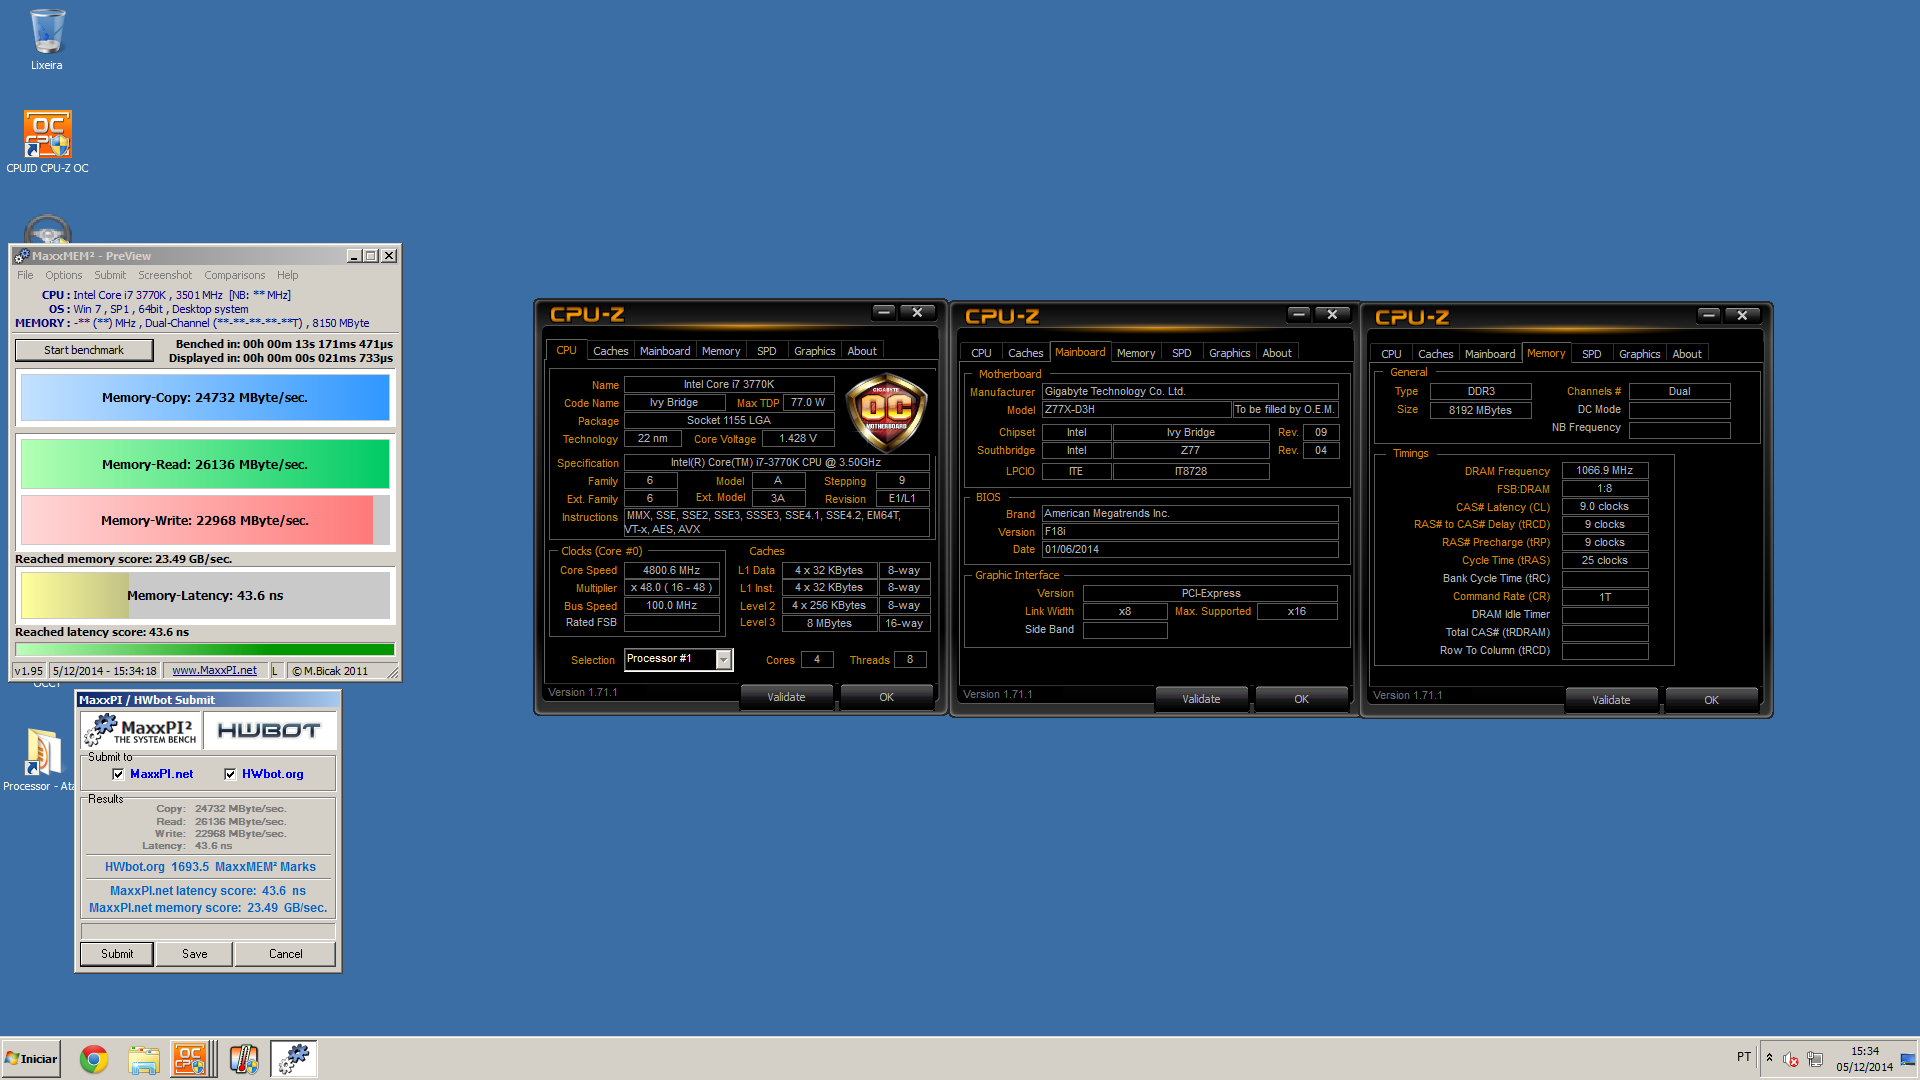Screen dimensions: 1920x1080
Task: Open the Options menu in MaxxMEM
Action: click(x=63, y=275)
